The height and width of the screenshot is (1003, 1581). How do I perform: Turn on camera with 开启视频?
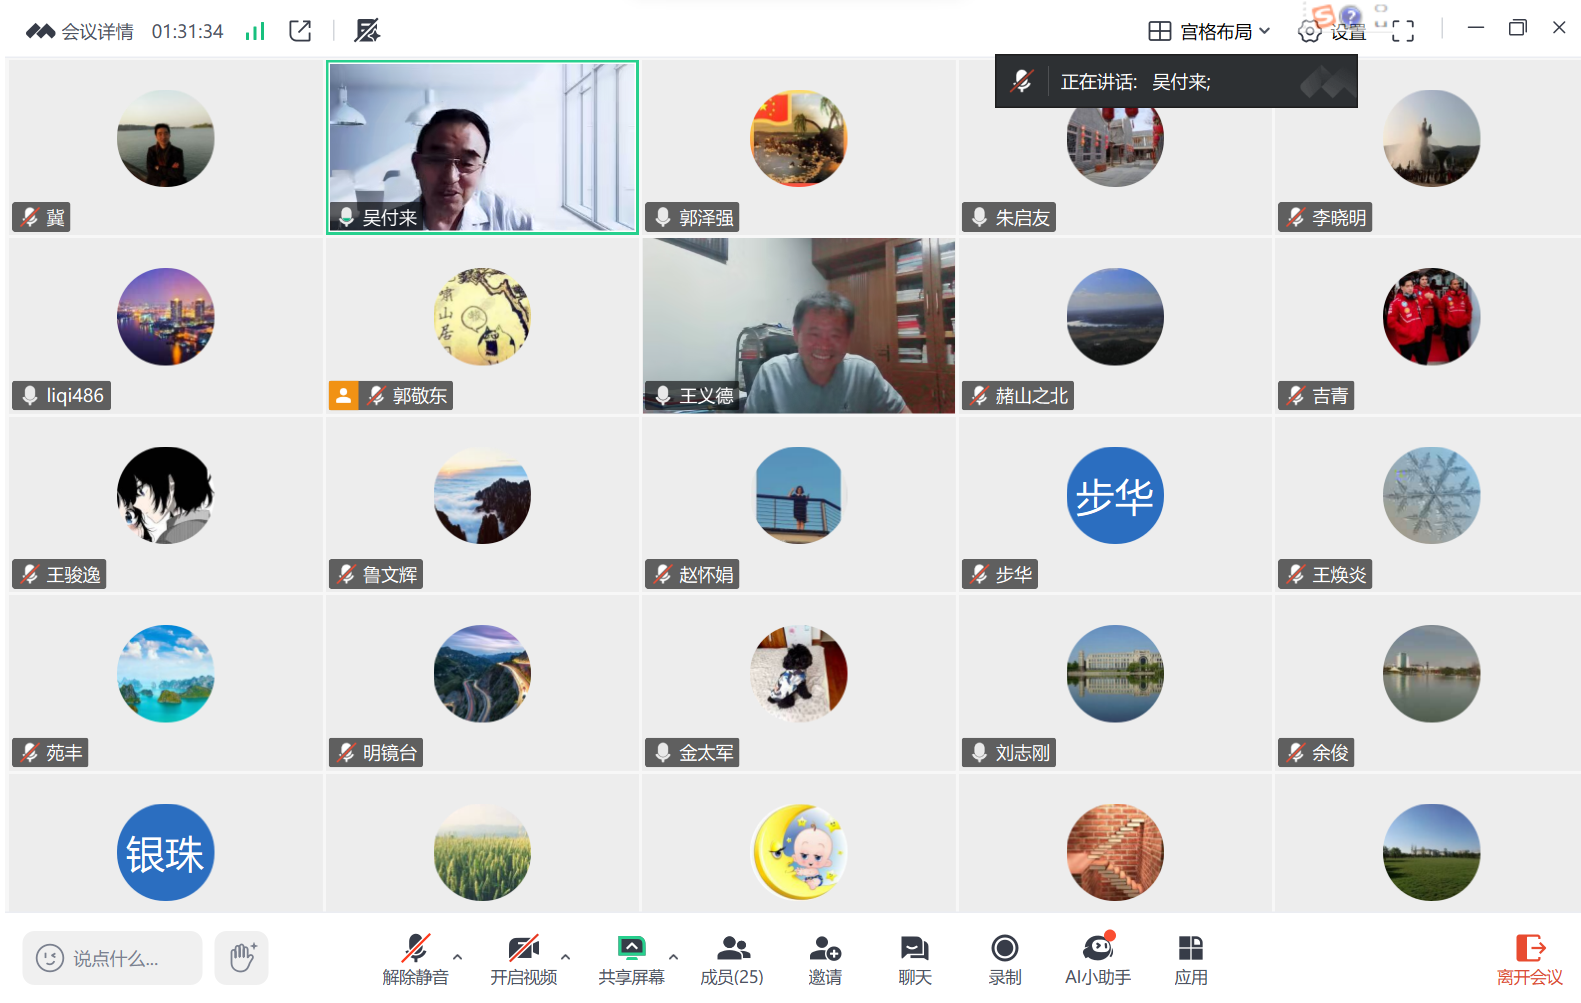click(523, 959)
